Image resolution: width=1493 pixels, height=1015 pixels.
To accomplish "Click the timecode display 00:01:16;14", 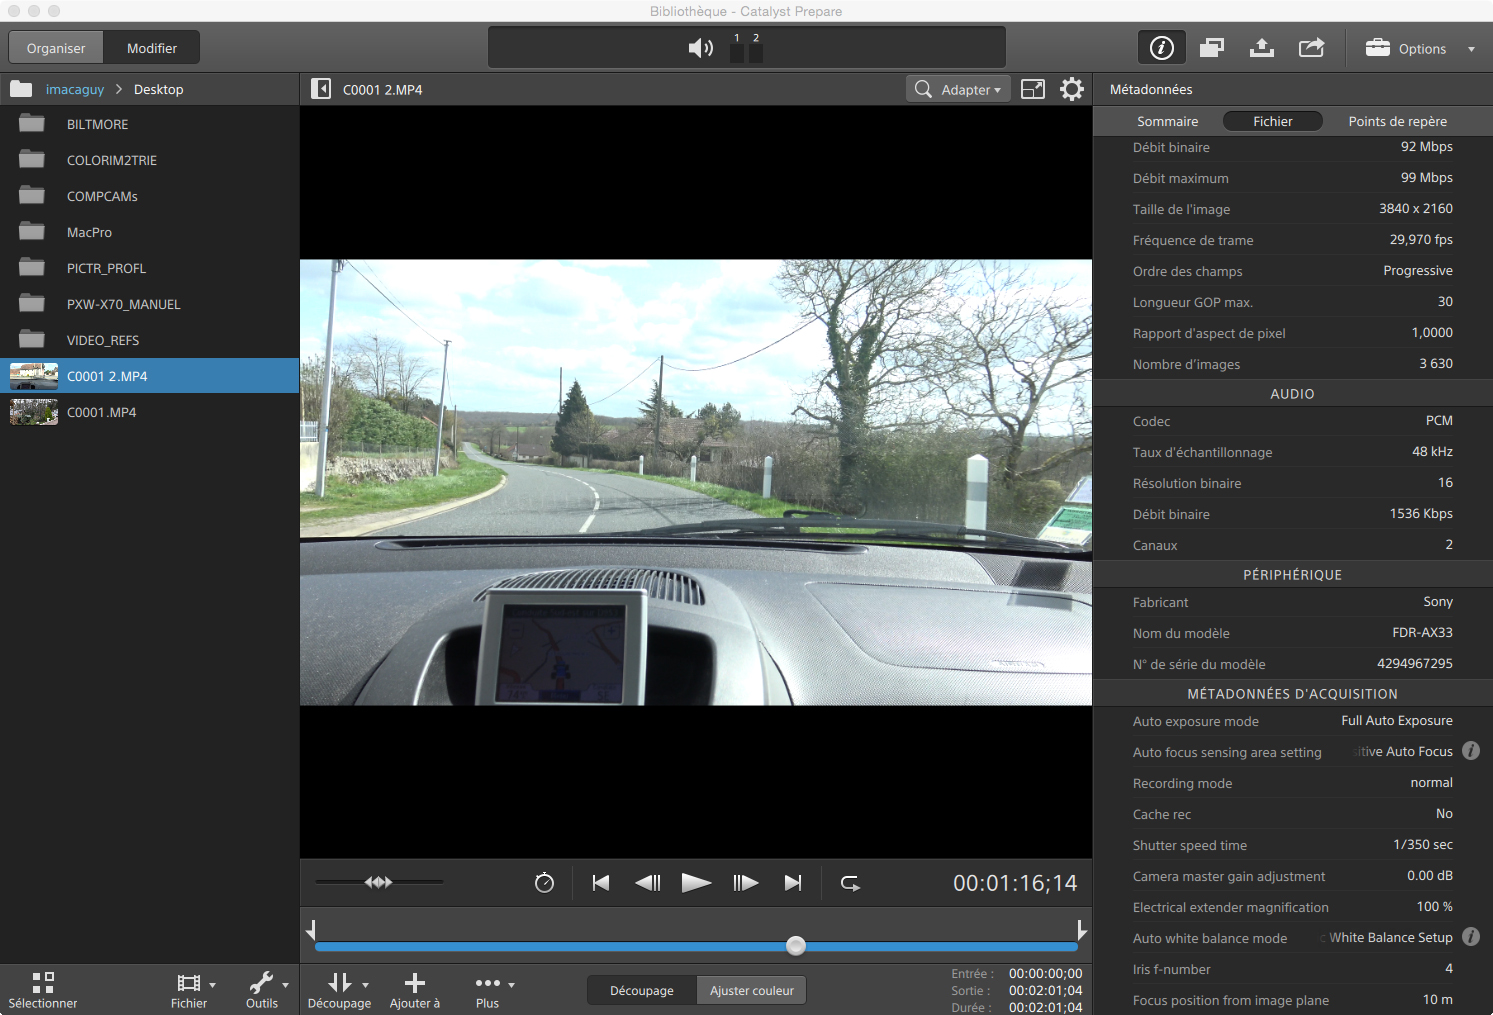I will click(x=1015, y=883).
